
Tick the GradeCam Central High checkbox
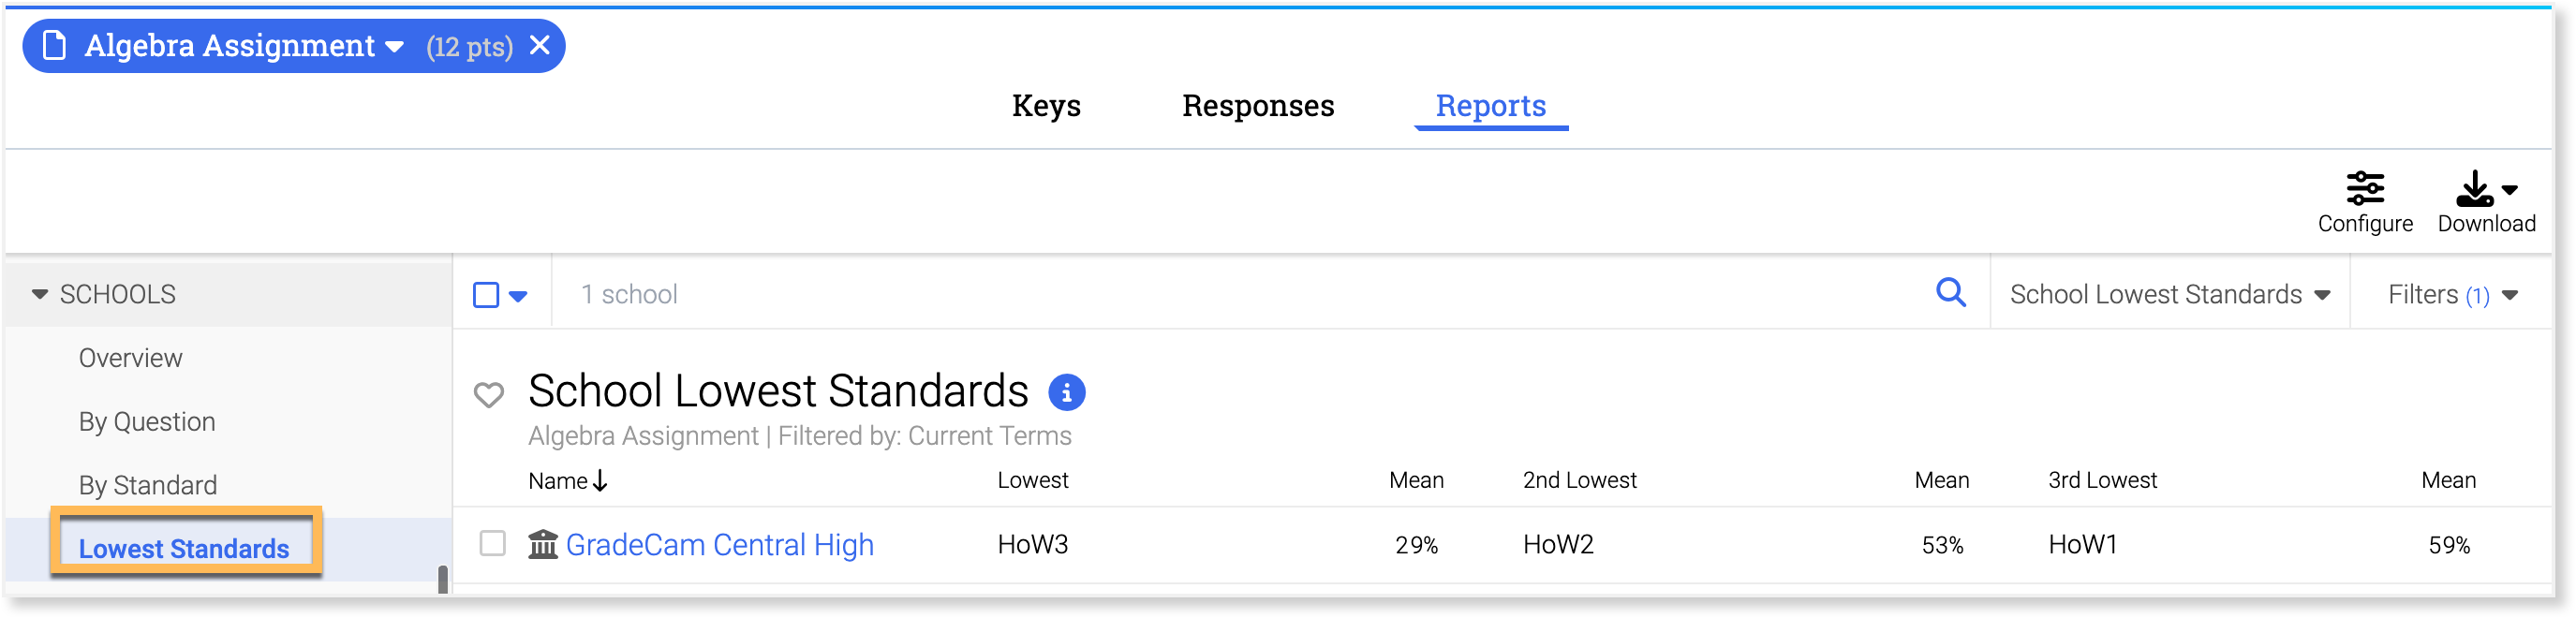(492, 543)
